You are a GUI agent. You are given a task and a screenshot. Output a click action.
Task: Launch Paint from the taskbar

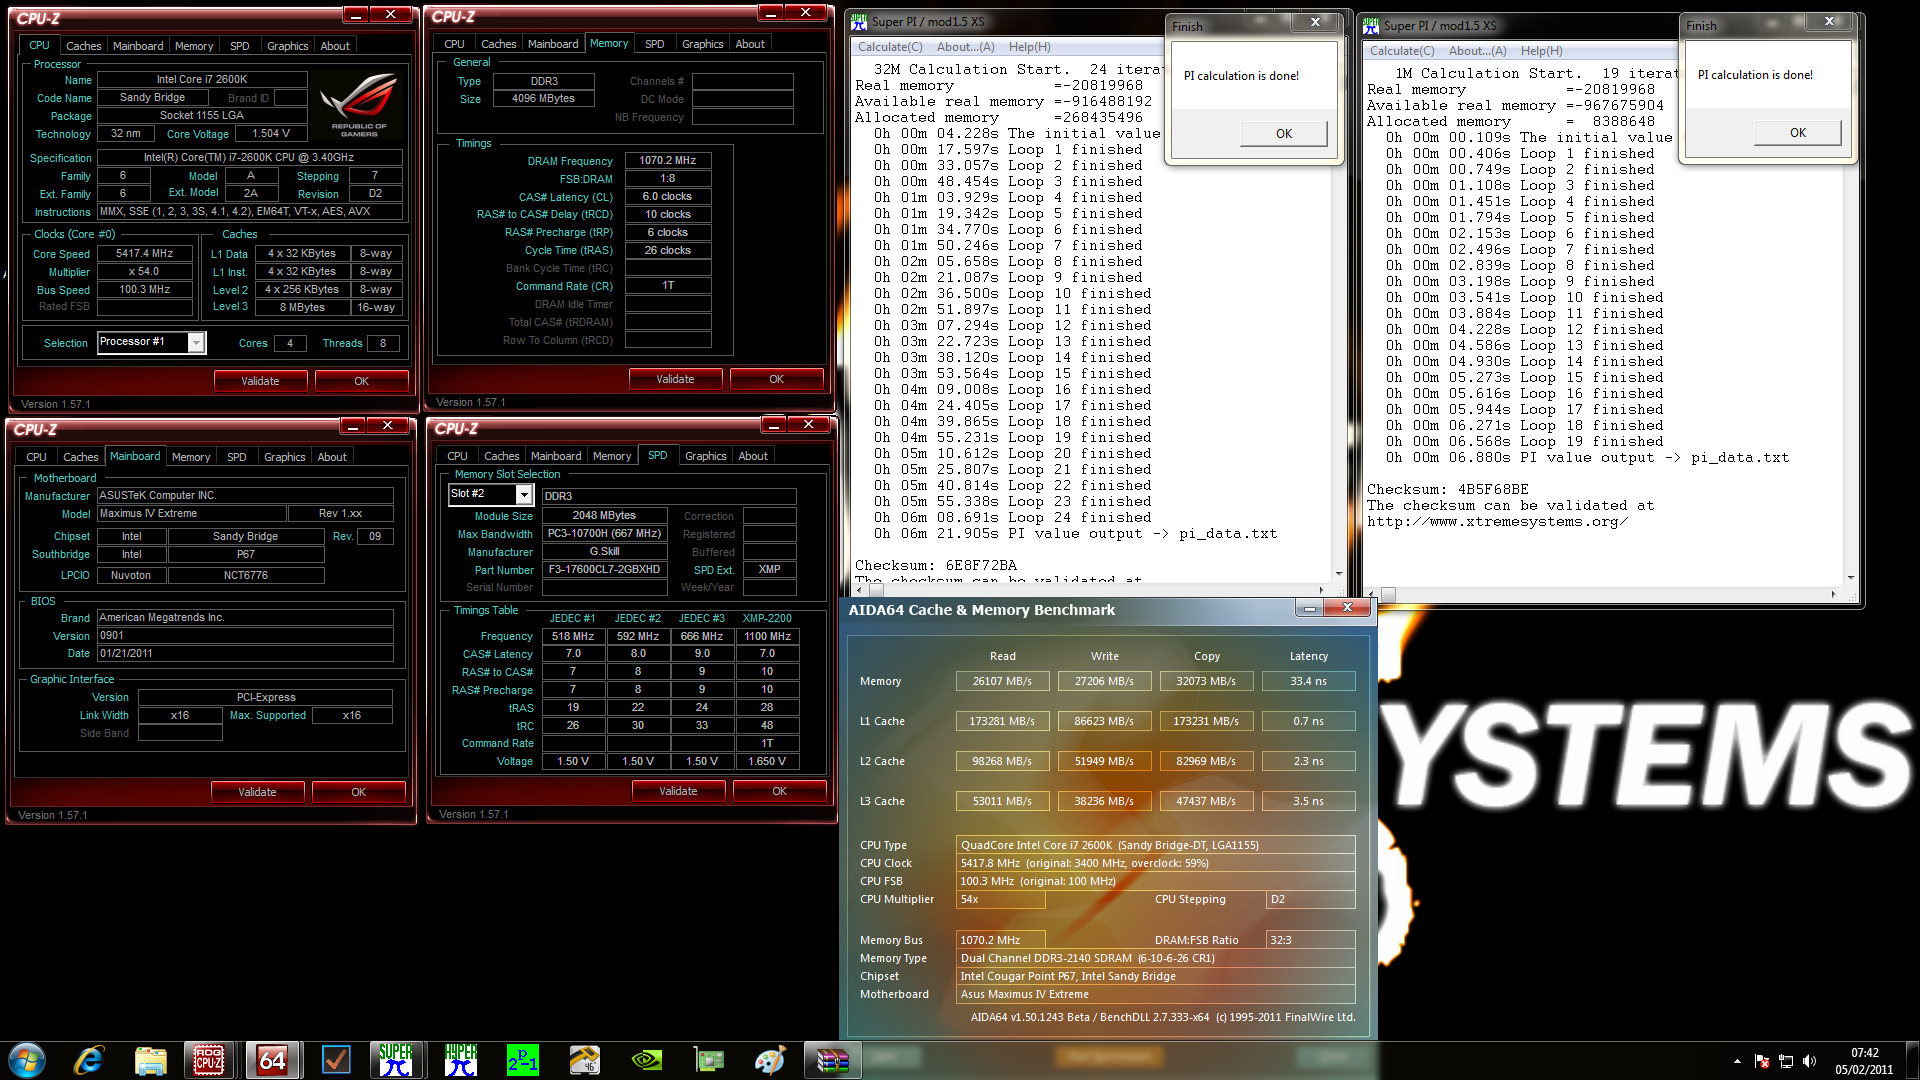(x=771, y=1060)
